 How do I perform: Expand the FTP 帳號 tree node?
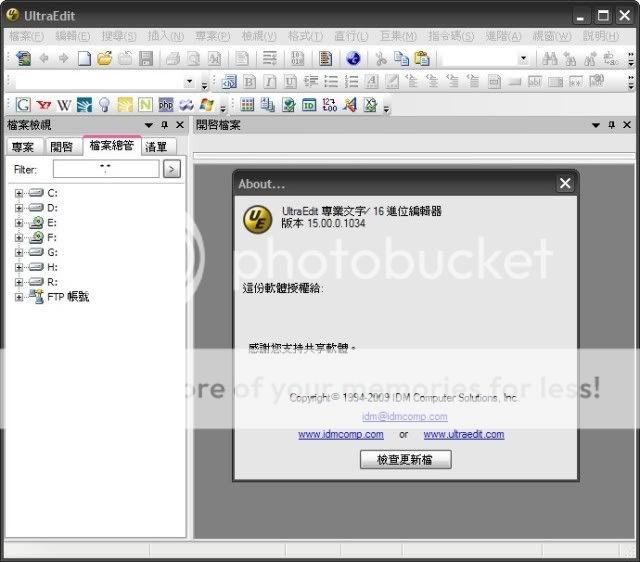19,297
